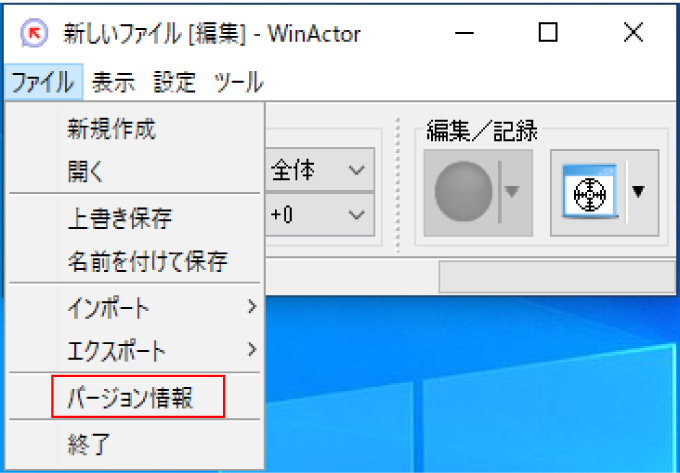
Task: Open the 全体 dropdown
Action: click(320, 170)
